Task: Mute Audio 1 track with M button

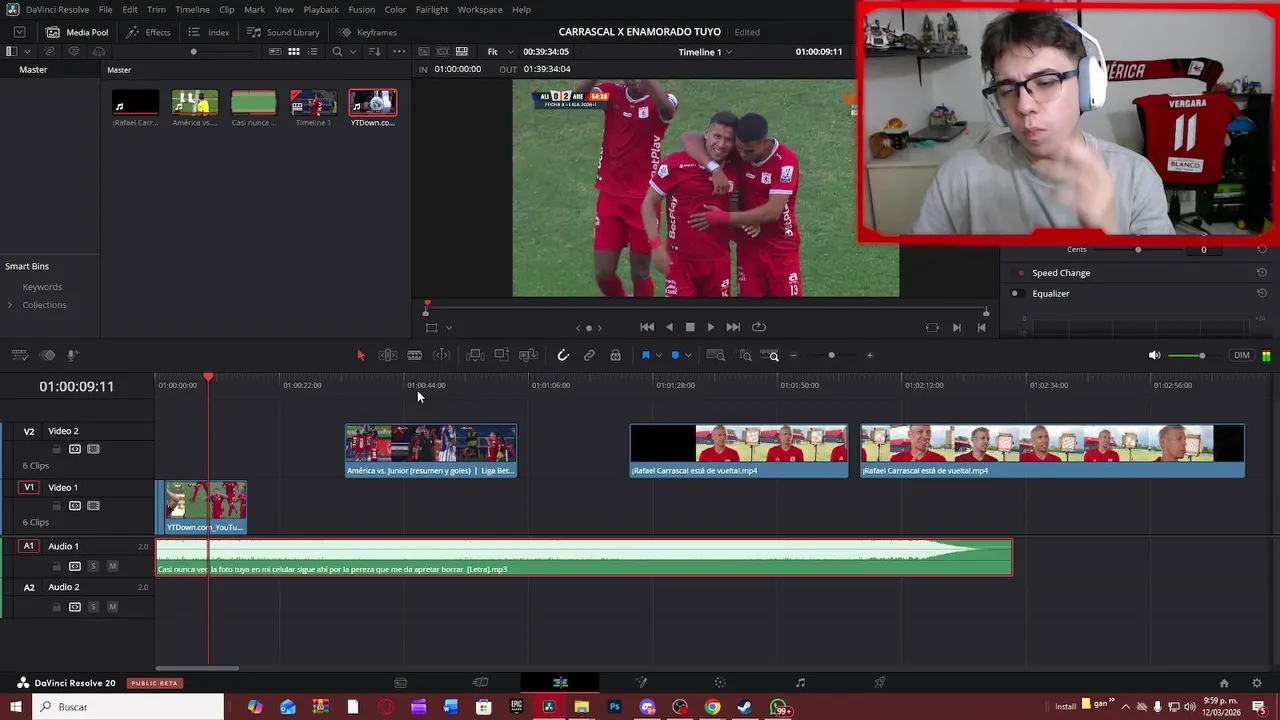Action: (x=112, y=566)
